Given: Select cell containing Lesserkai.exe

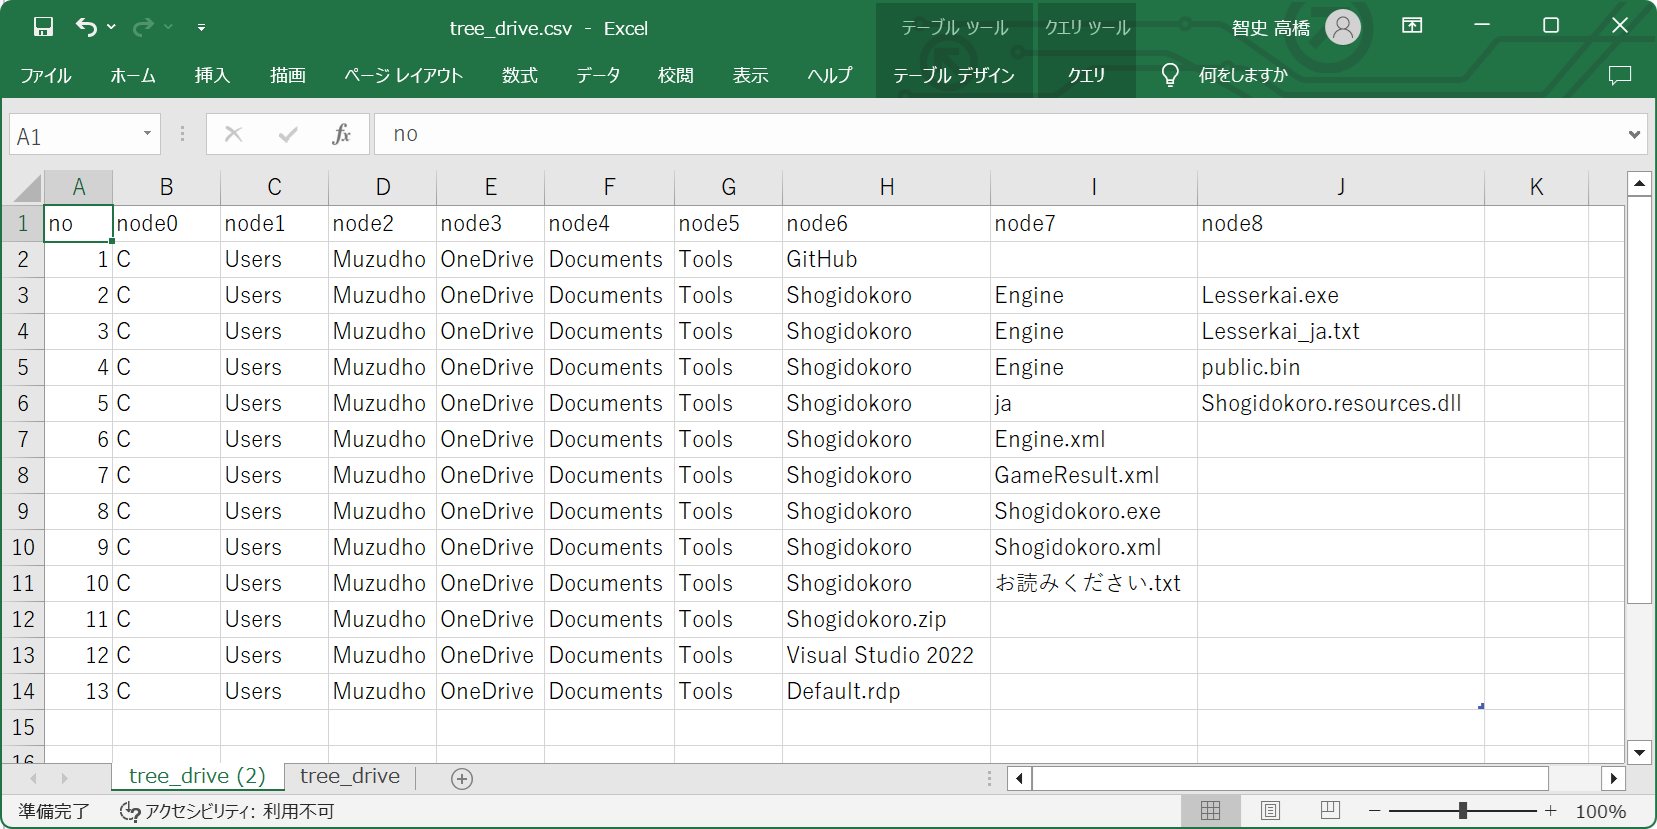Looking at the screenshot, I should tap(1340, 295).
